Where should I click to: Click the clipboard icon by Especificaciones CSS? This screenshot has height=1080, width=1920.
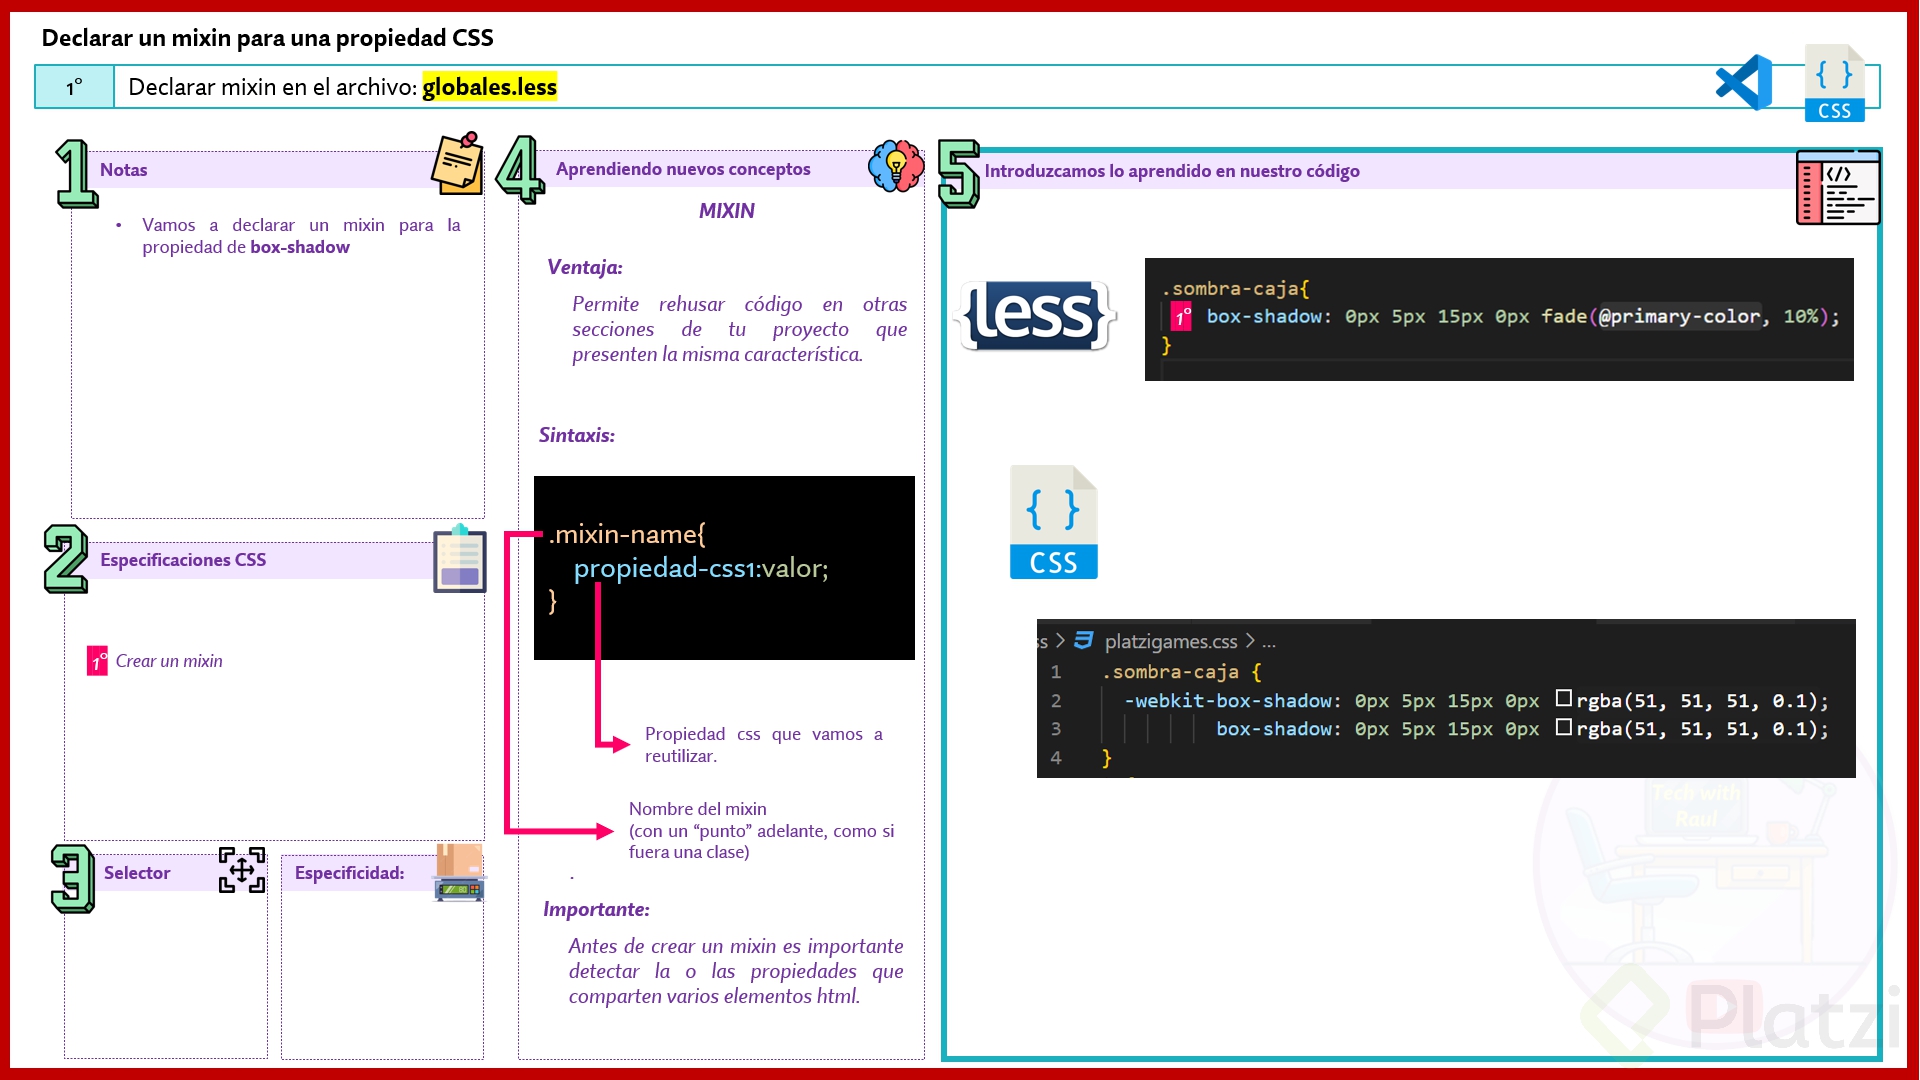pos(459,559)
